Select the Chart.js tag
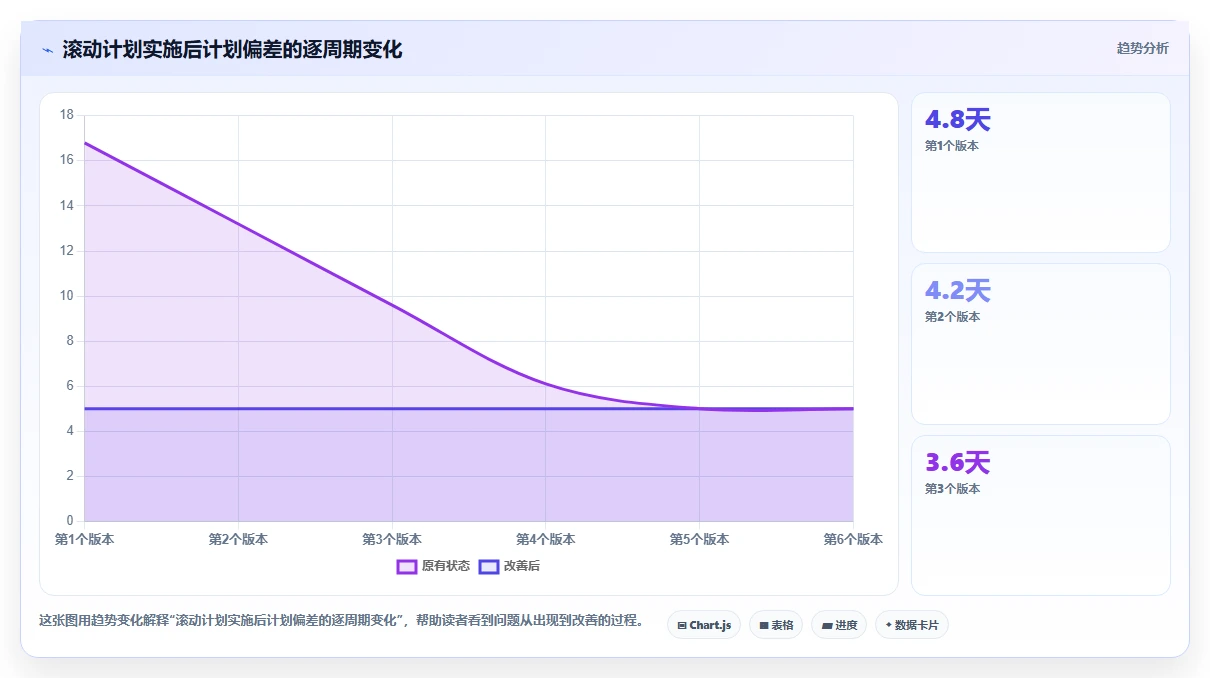The width and height of the screenshot is (1210, 678). 704,625
